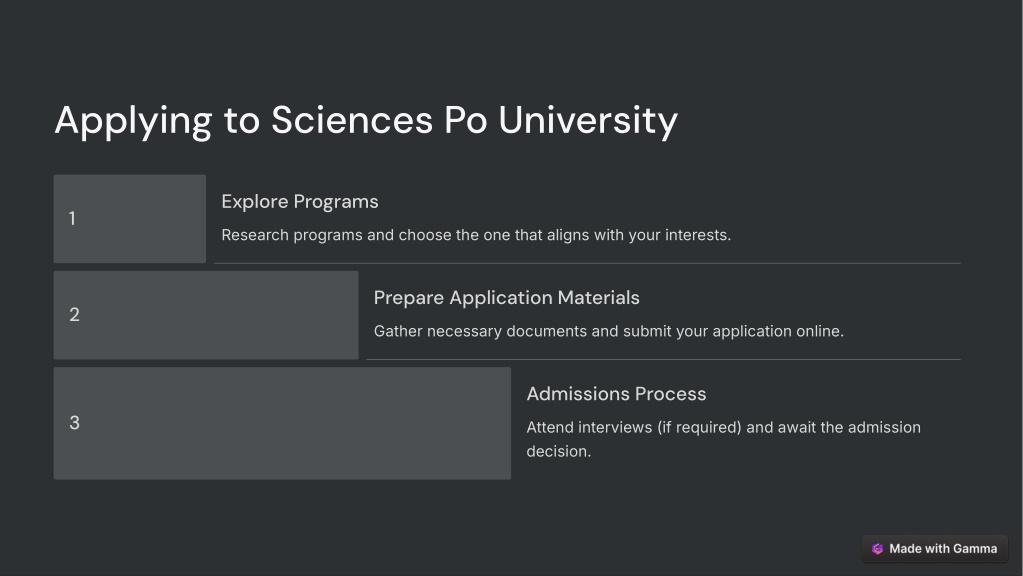This screenshot has width=1023, height=576.
Task: Click the Made with Gamma badge
Action: [x=934, y=549]
